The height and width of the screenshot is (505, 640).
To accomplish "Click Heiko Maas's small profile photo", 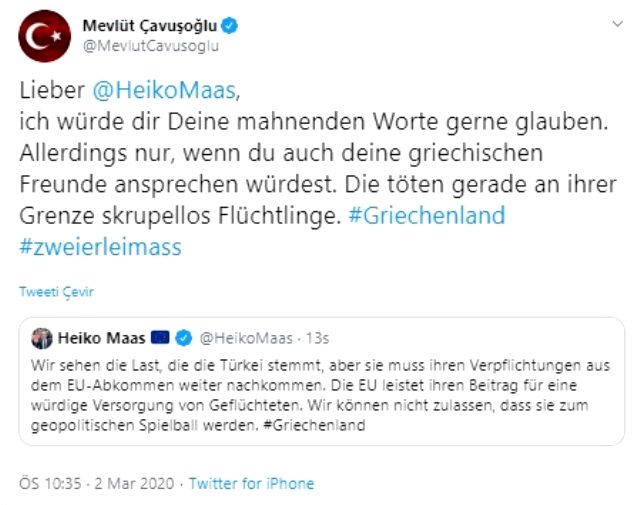I will coord(42,338).
